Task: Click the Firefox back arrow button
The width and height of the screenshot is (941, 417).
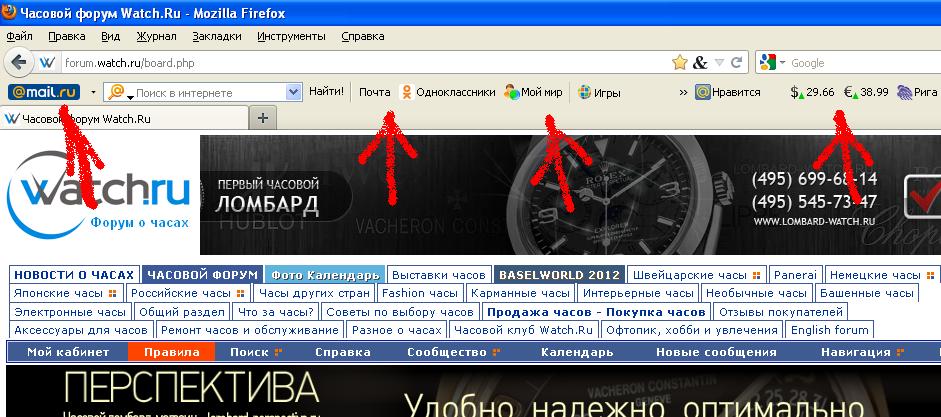Action: click(x=18, y=62)
